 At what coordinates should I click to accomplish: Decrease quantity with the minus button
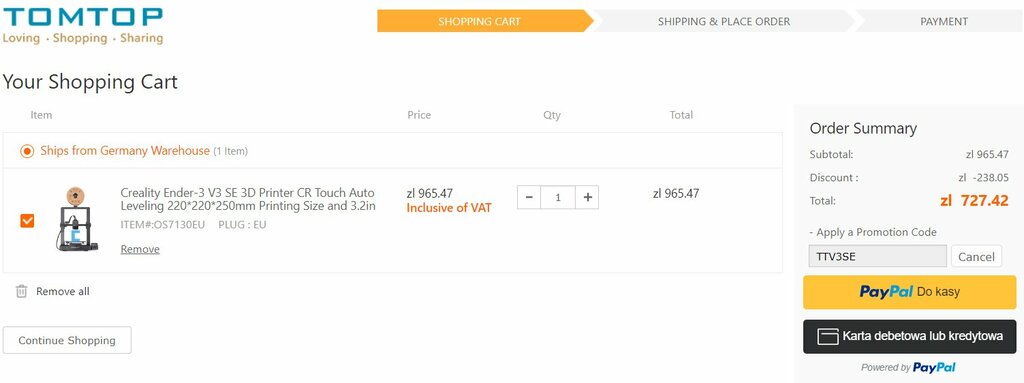[x=529, y=197]
